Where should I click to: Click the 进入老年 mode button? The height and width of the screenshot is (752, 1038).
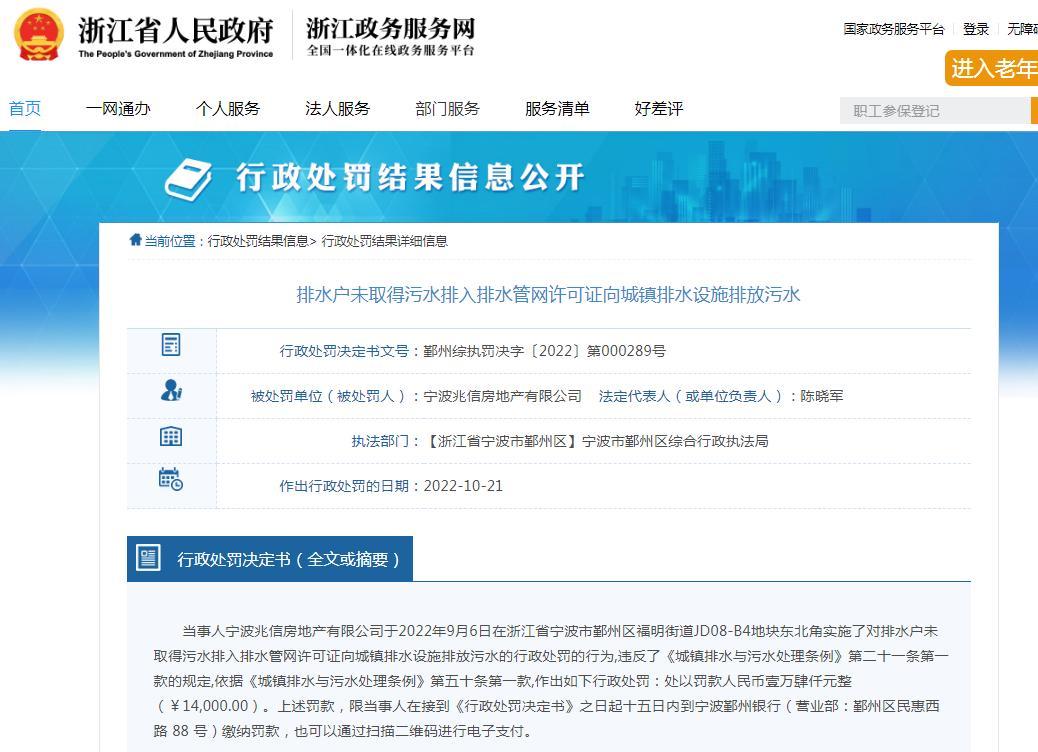(x=992, y=68)
